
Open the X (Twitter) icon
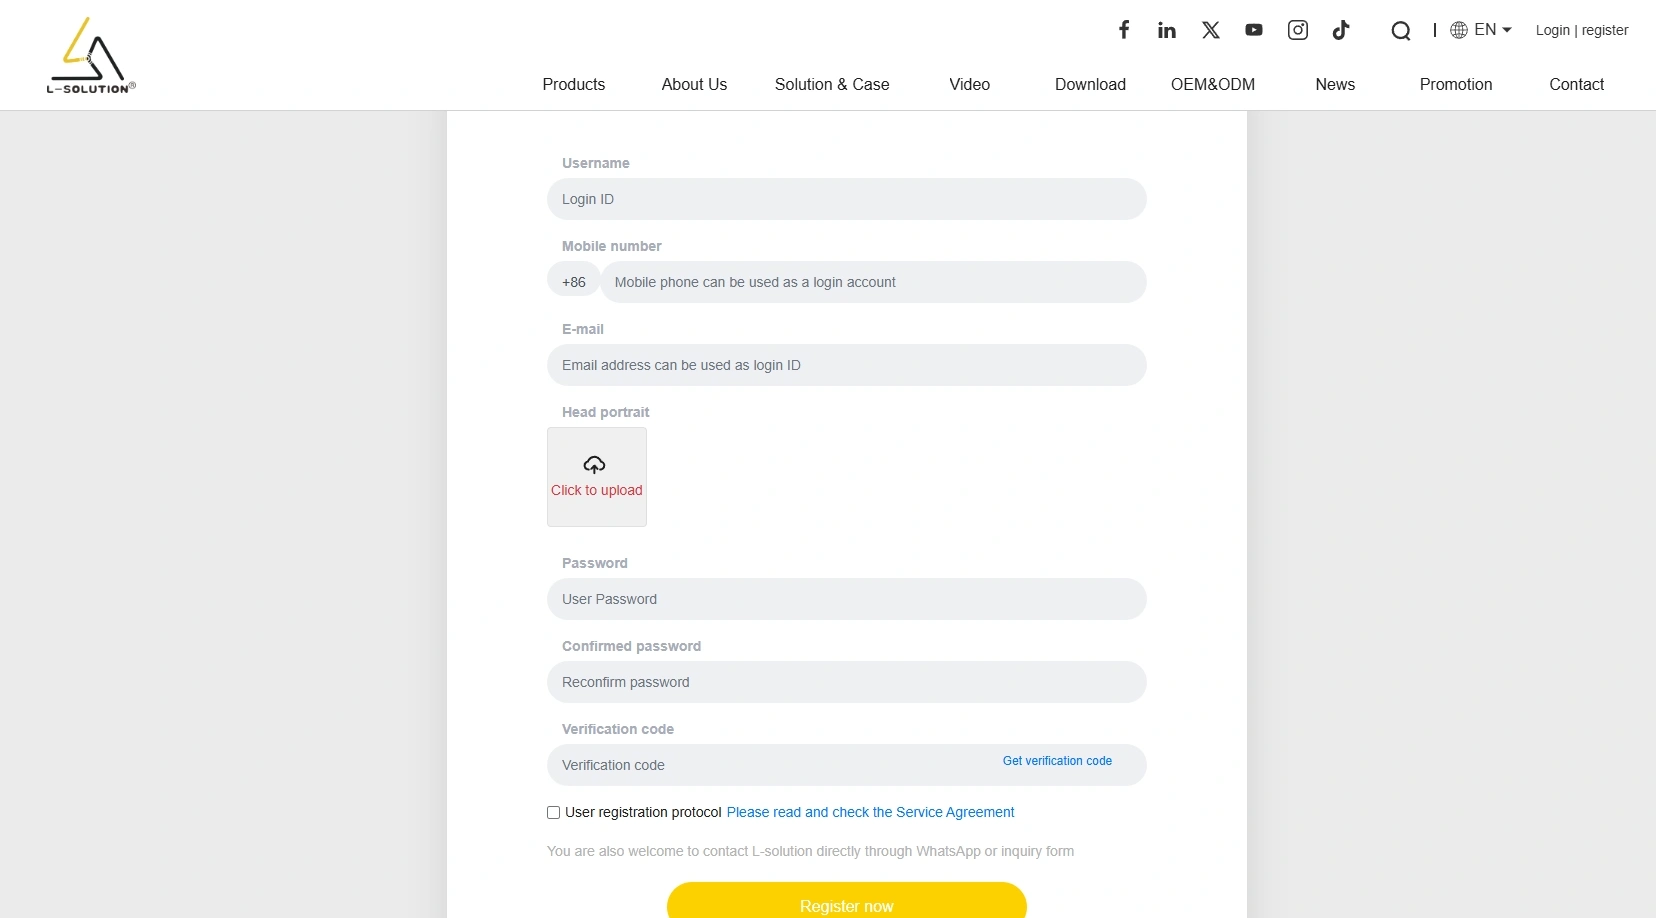tap(1211, 30)
